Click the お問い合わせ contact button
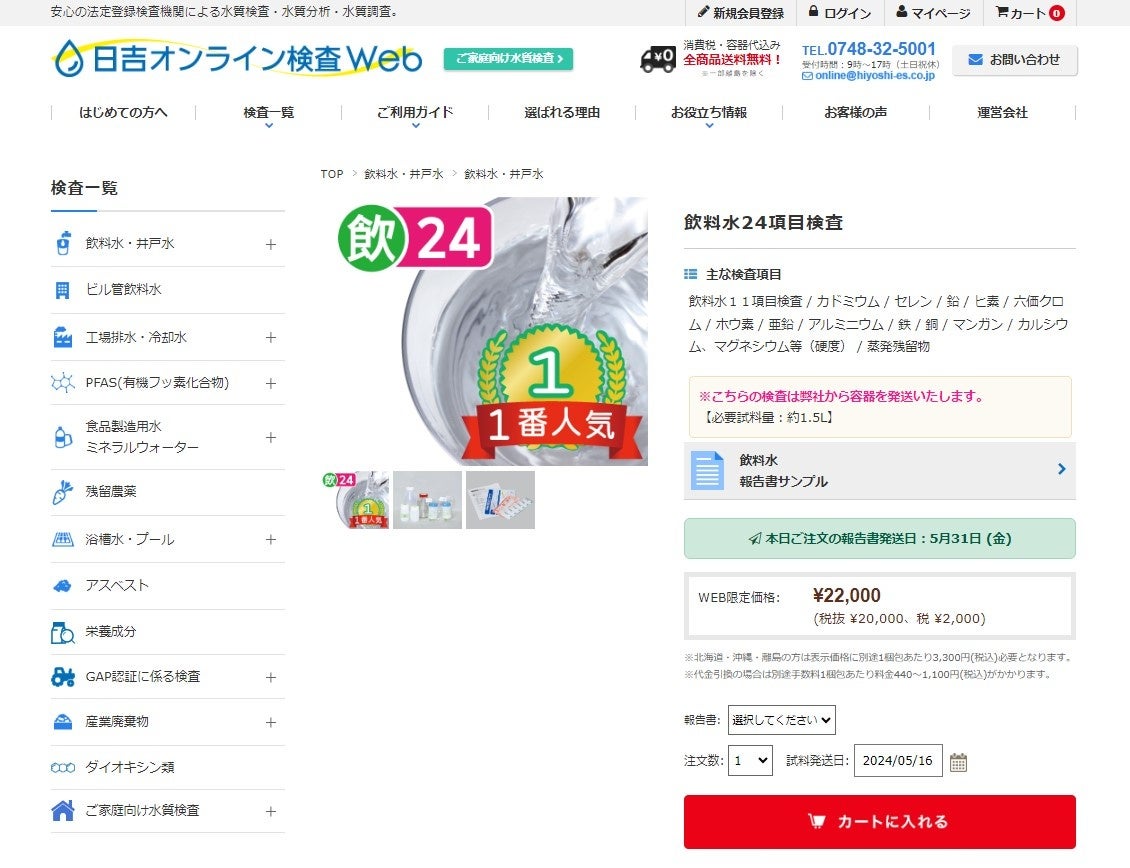Screen dimensions: 1130x868 coord(1015,60)
